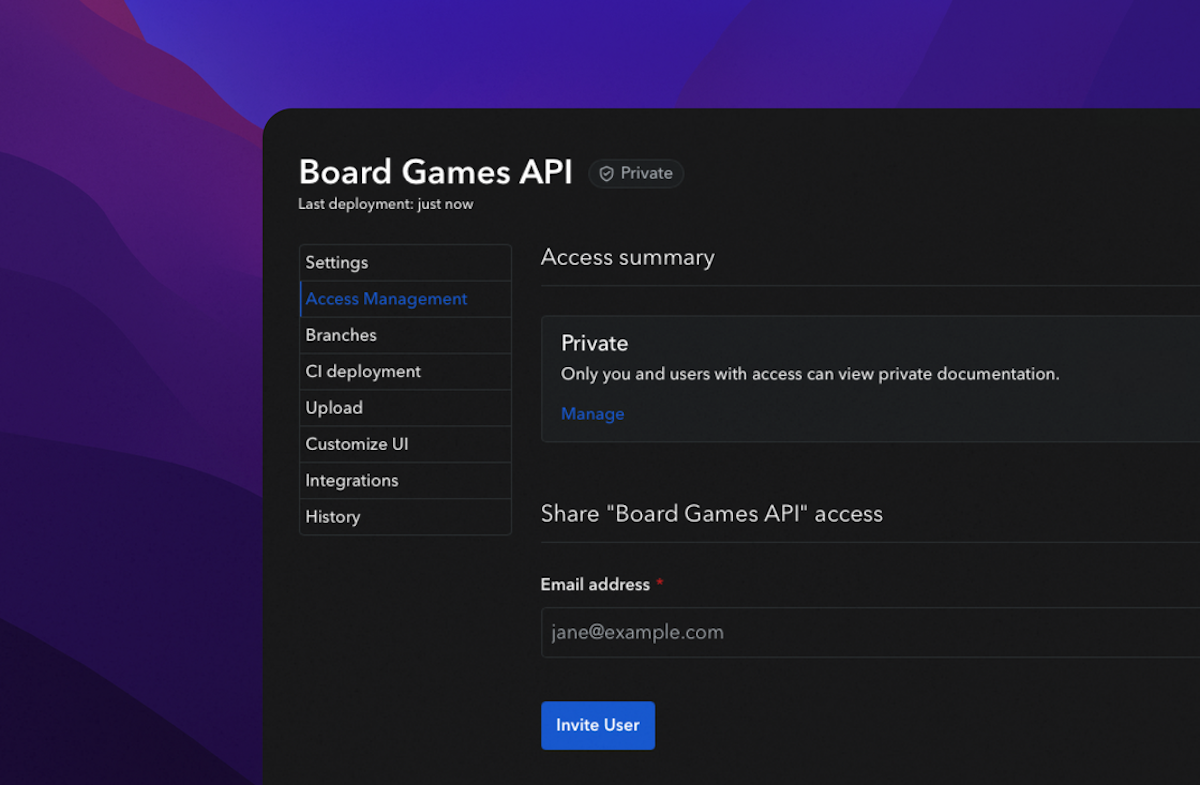Screen dimensions: 1200x785
Task: Select Access Management in the sidebar
Action: [386, 298]
